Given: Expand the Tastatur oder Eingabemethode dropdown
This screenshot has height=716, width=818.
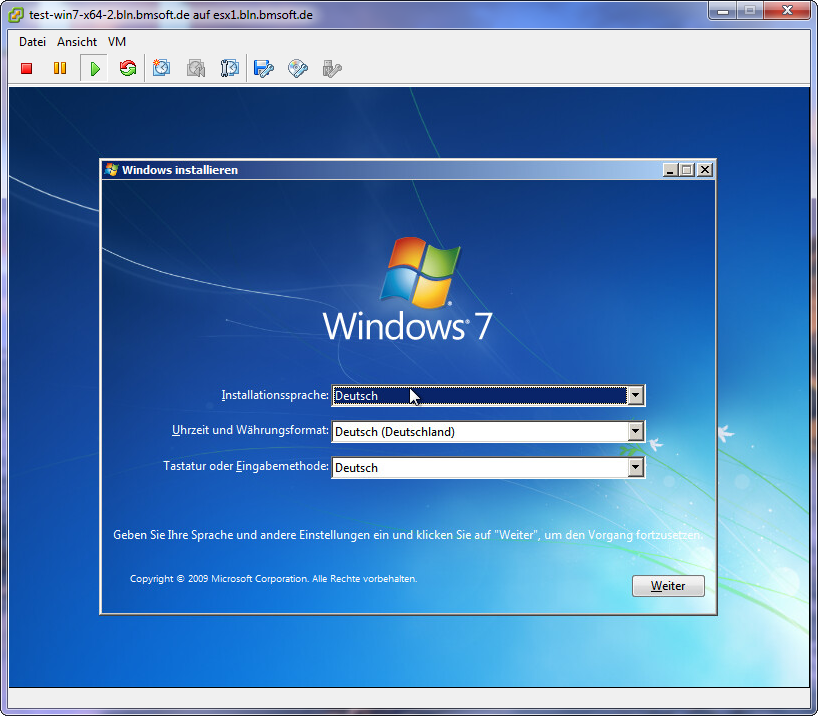Looking at the screenshot, I should [635, 468].
